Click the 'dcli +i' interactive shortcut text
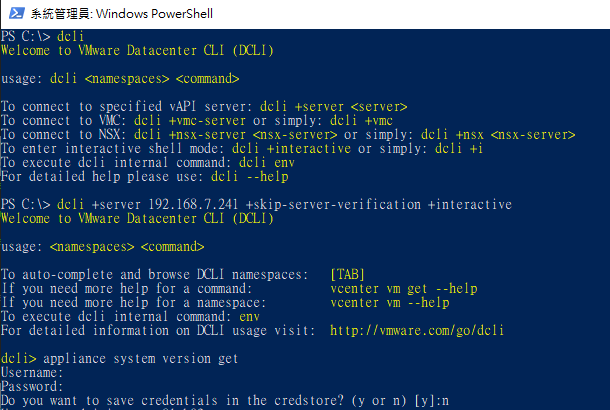This screenshot has height=410, width=610. [x=459, y=149]
